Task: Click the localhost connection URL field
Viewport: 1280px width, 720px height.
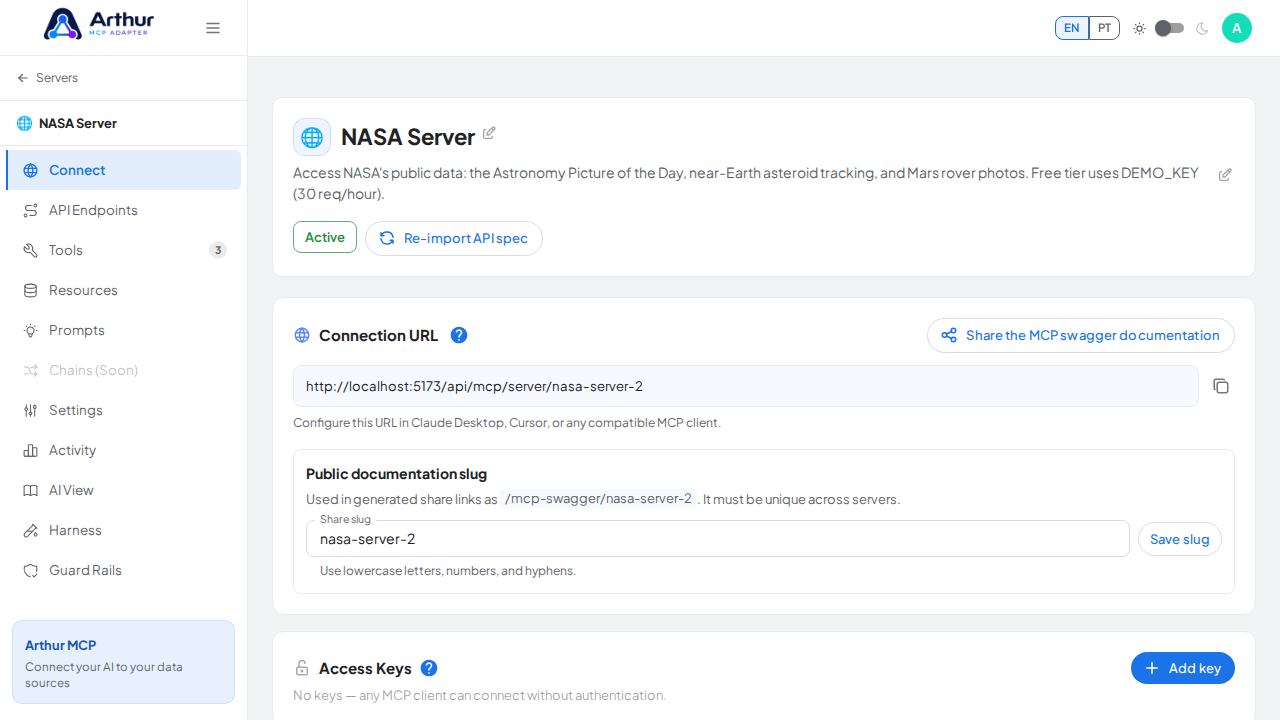Action: (746, 386)
